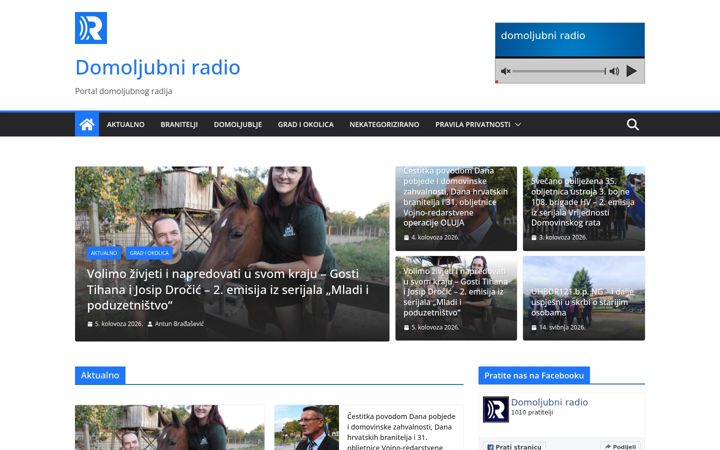Click the Pratite nas na Facebooku heading
720x450 pixels.
534,375
